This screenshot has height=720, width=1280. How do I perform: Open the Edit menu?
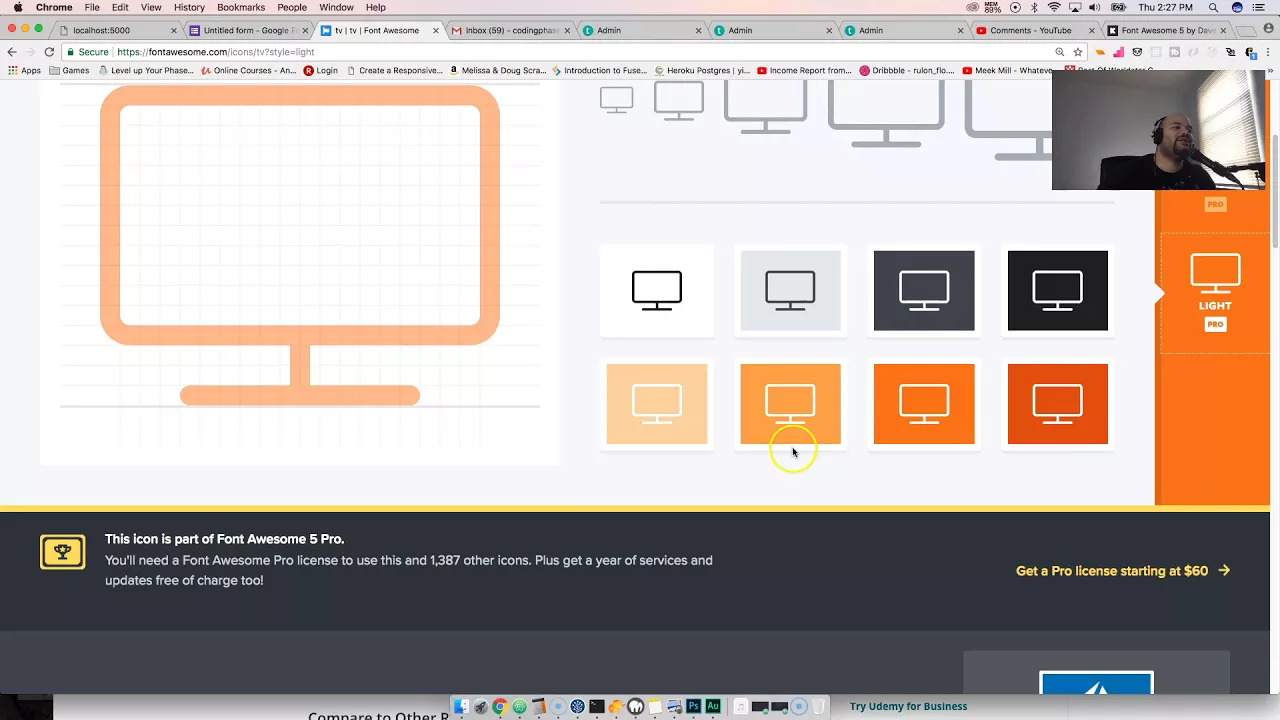[120, 7]
